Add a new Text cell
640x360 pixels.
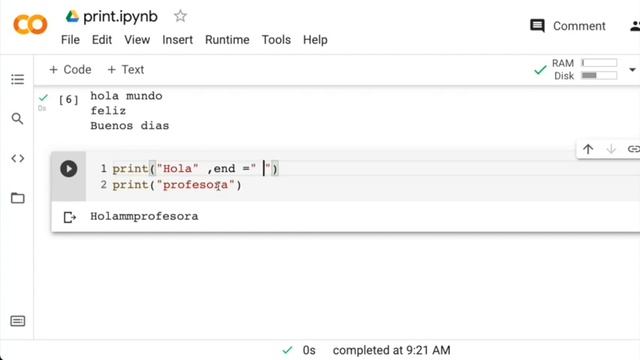126,70
